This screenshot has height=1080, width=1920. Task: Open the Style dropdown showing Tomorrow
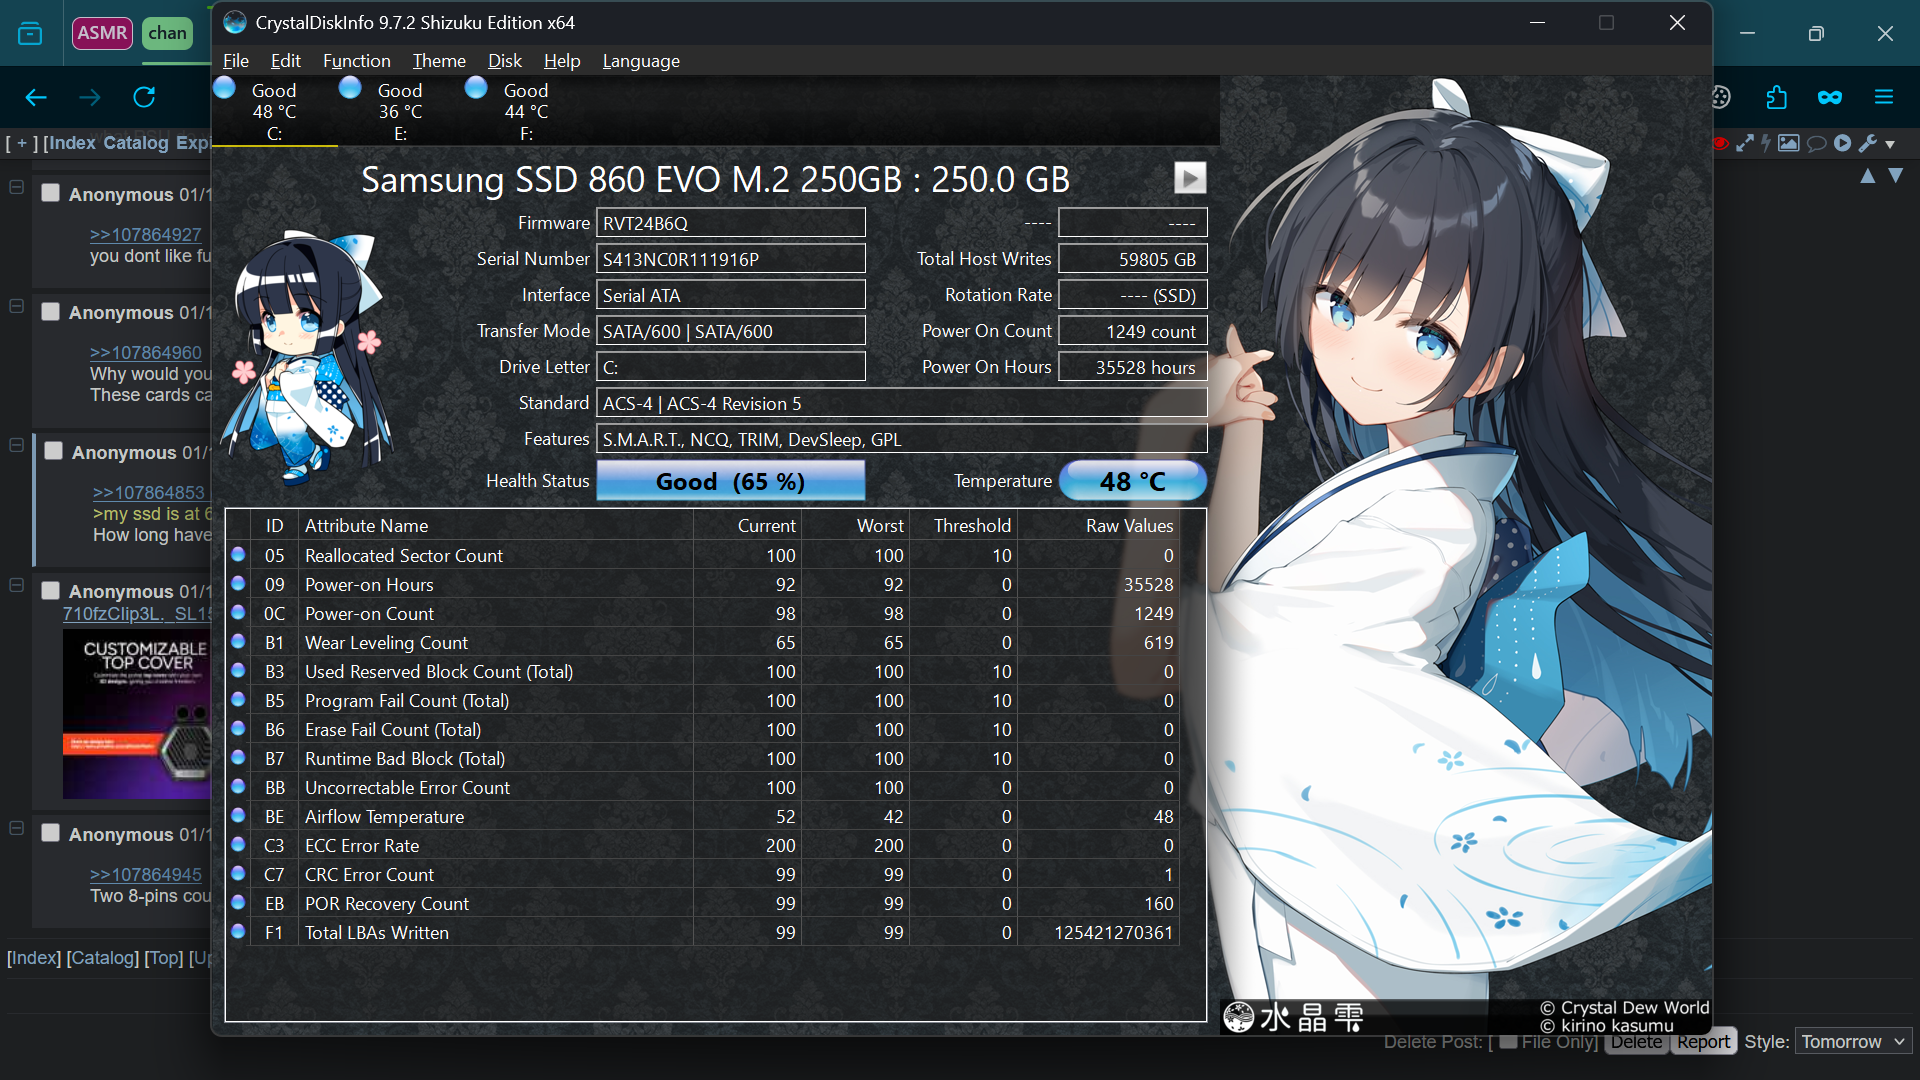(x=1853, y=1041)
